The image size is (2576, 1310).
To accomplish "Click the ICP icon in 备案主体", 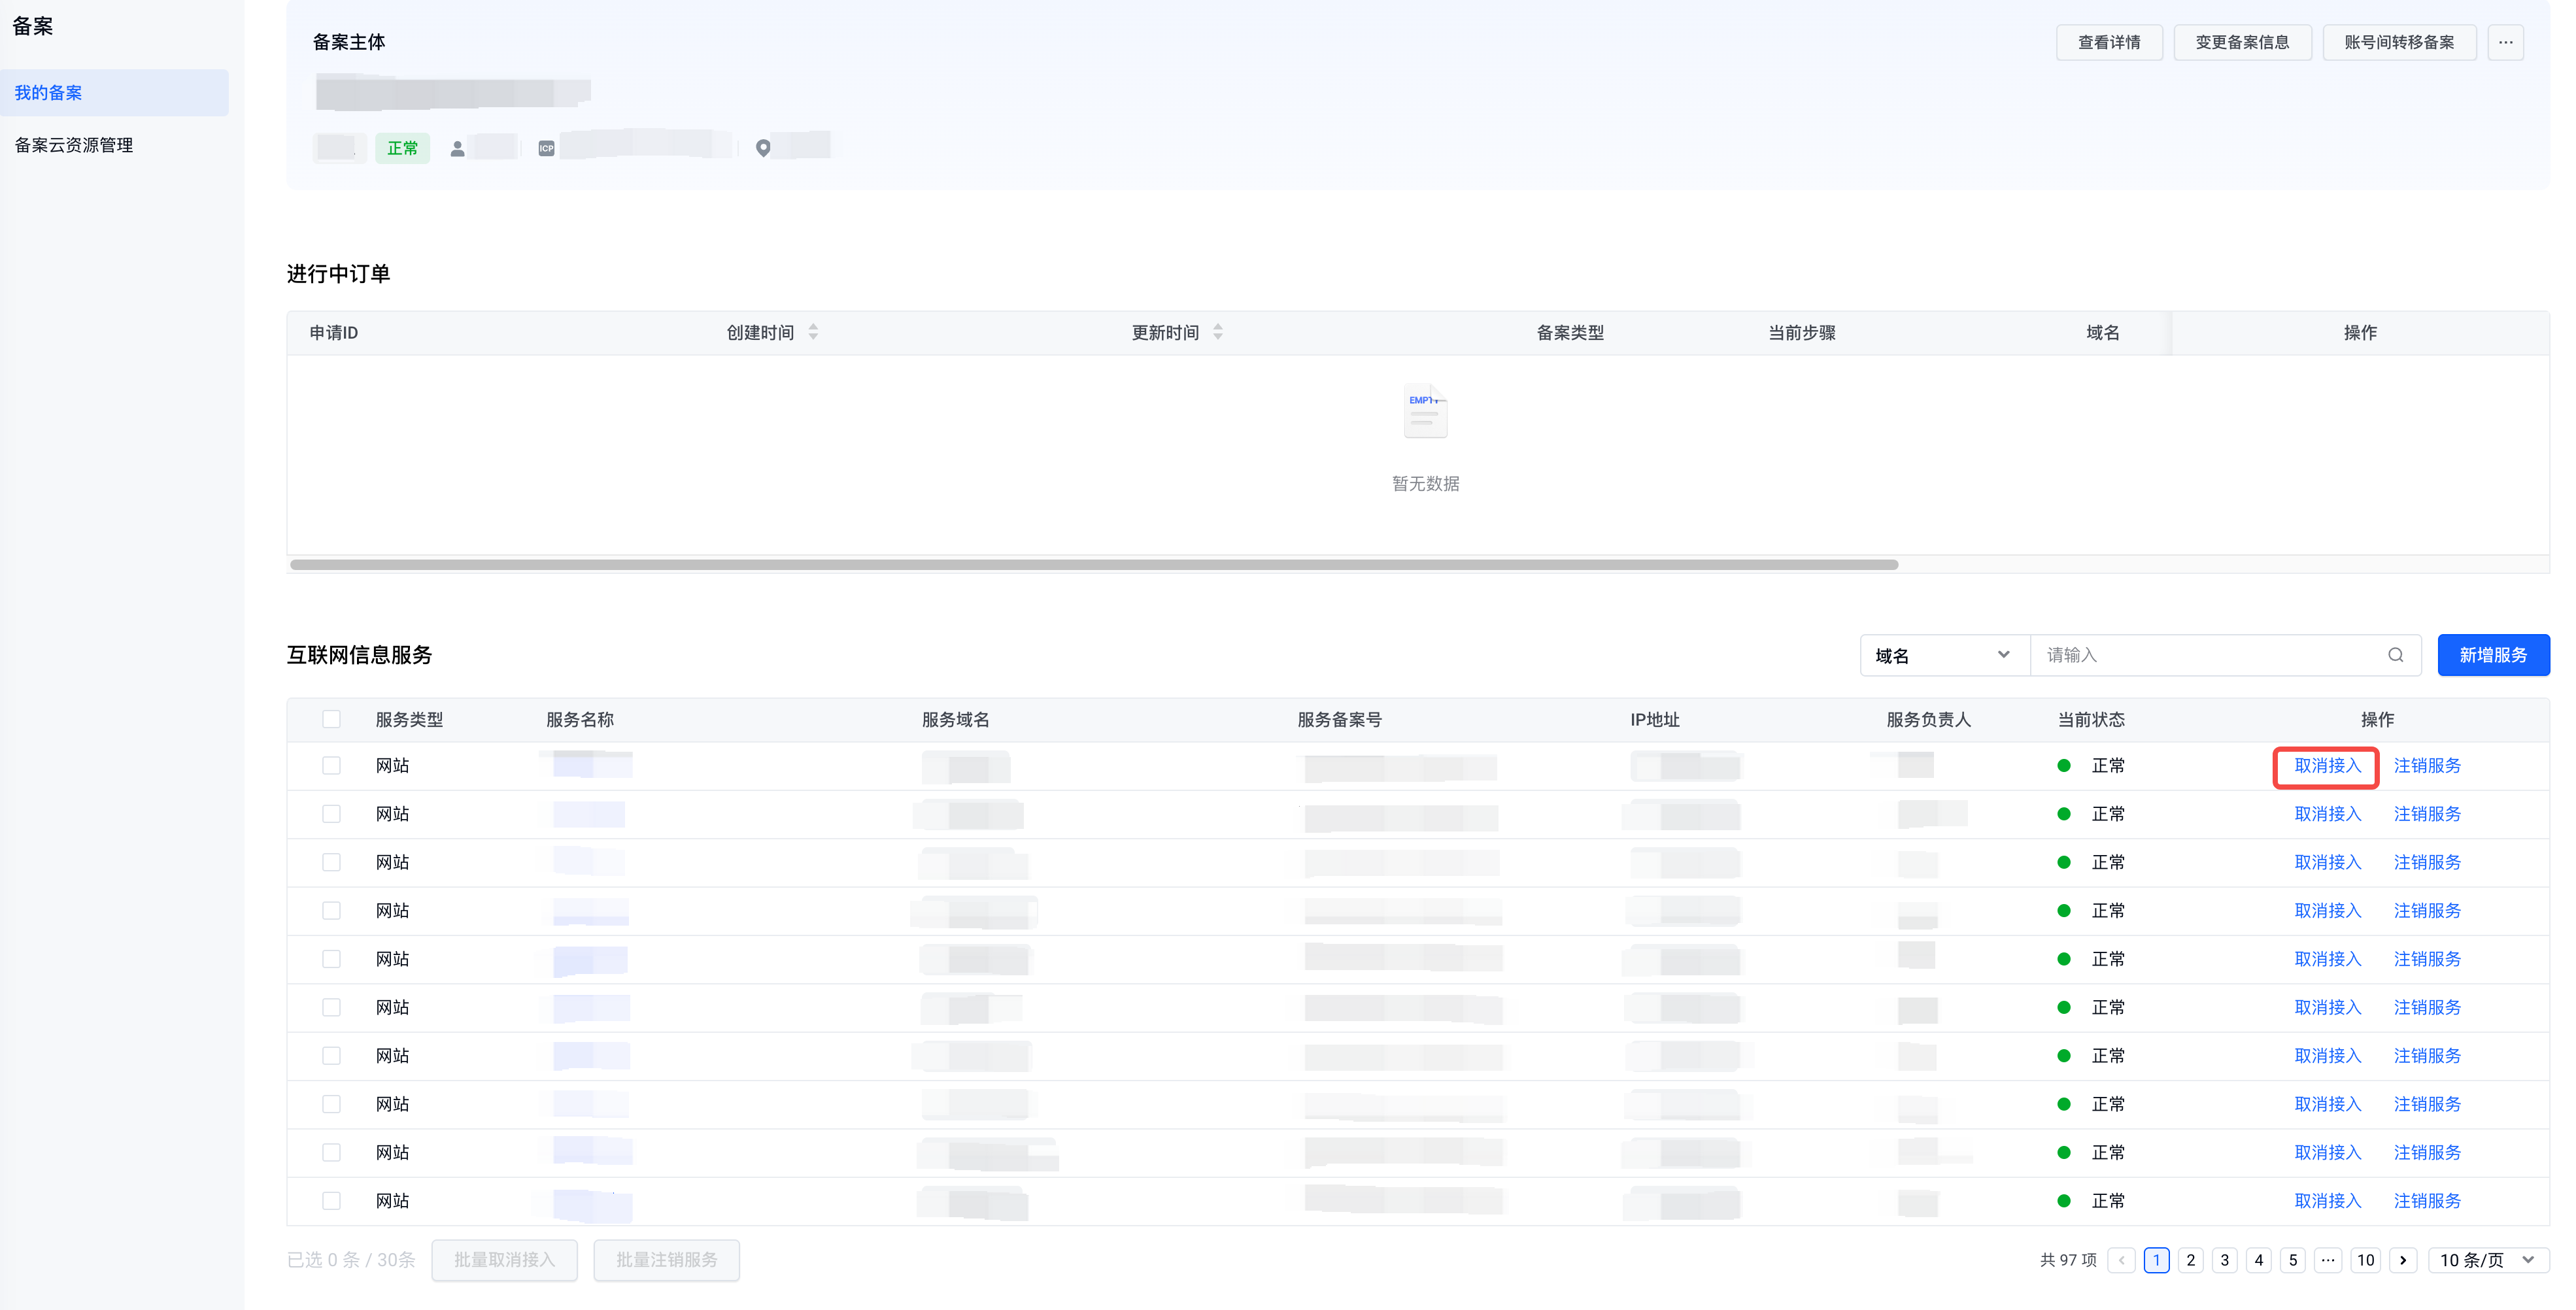I will [x=546, y=148].
